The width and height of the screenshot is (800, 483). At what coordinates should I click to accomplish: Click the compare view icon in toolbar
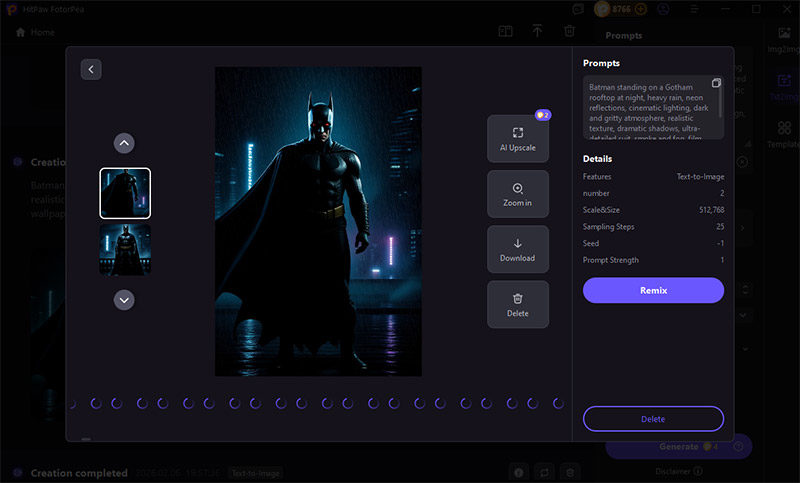point(505,32)
